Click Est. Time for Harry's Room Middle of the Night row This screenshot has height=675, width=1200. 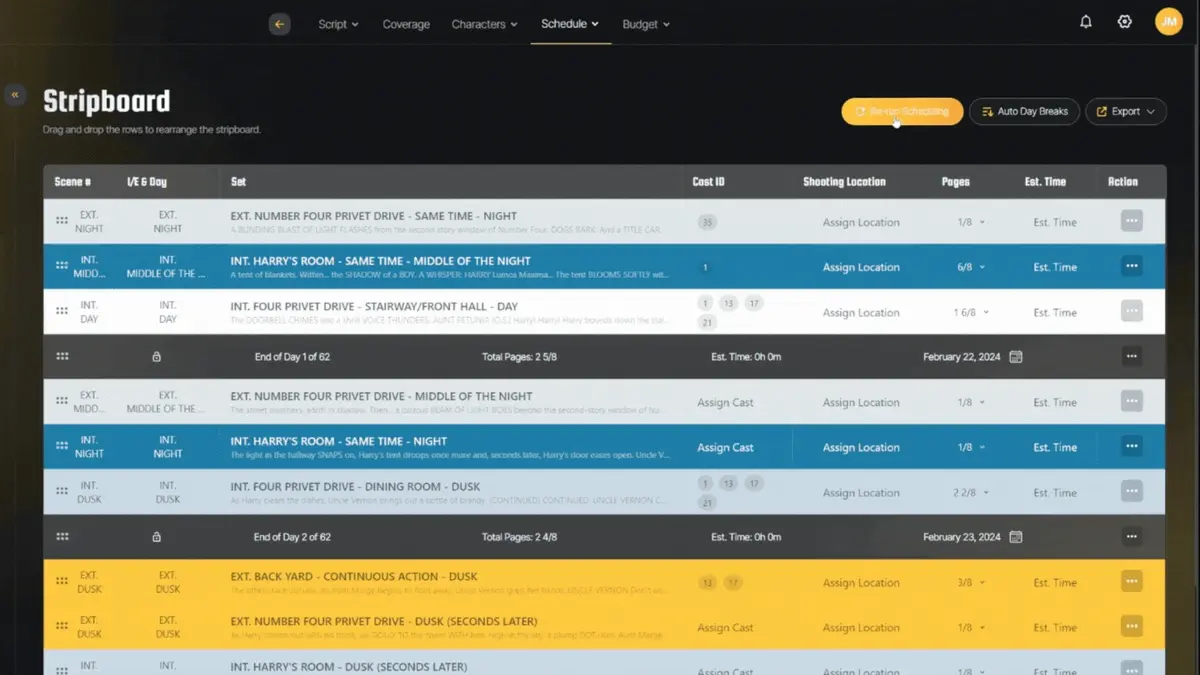coord(1055,267)
